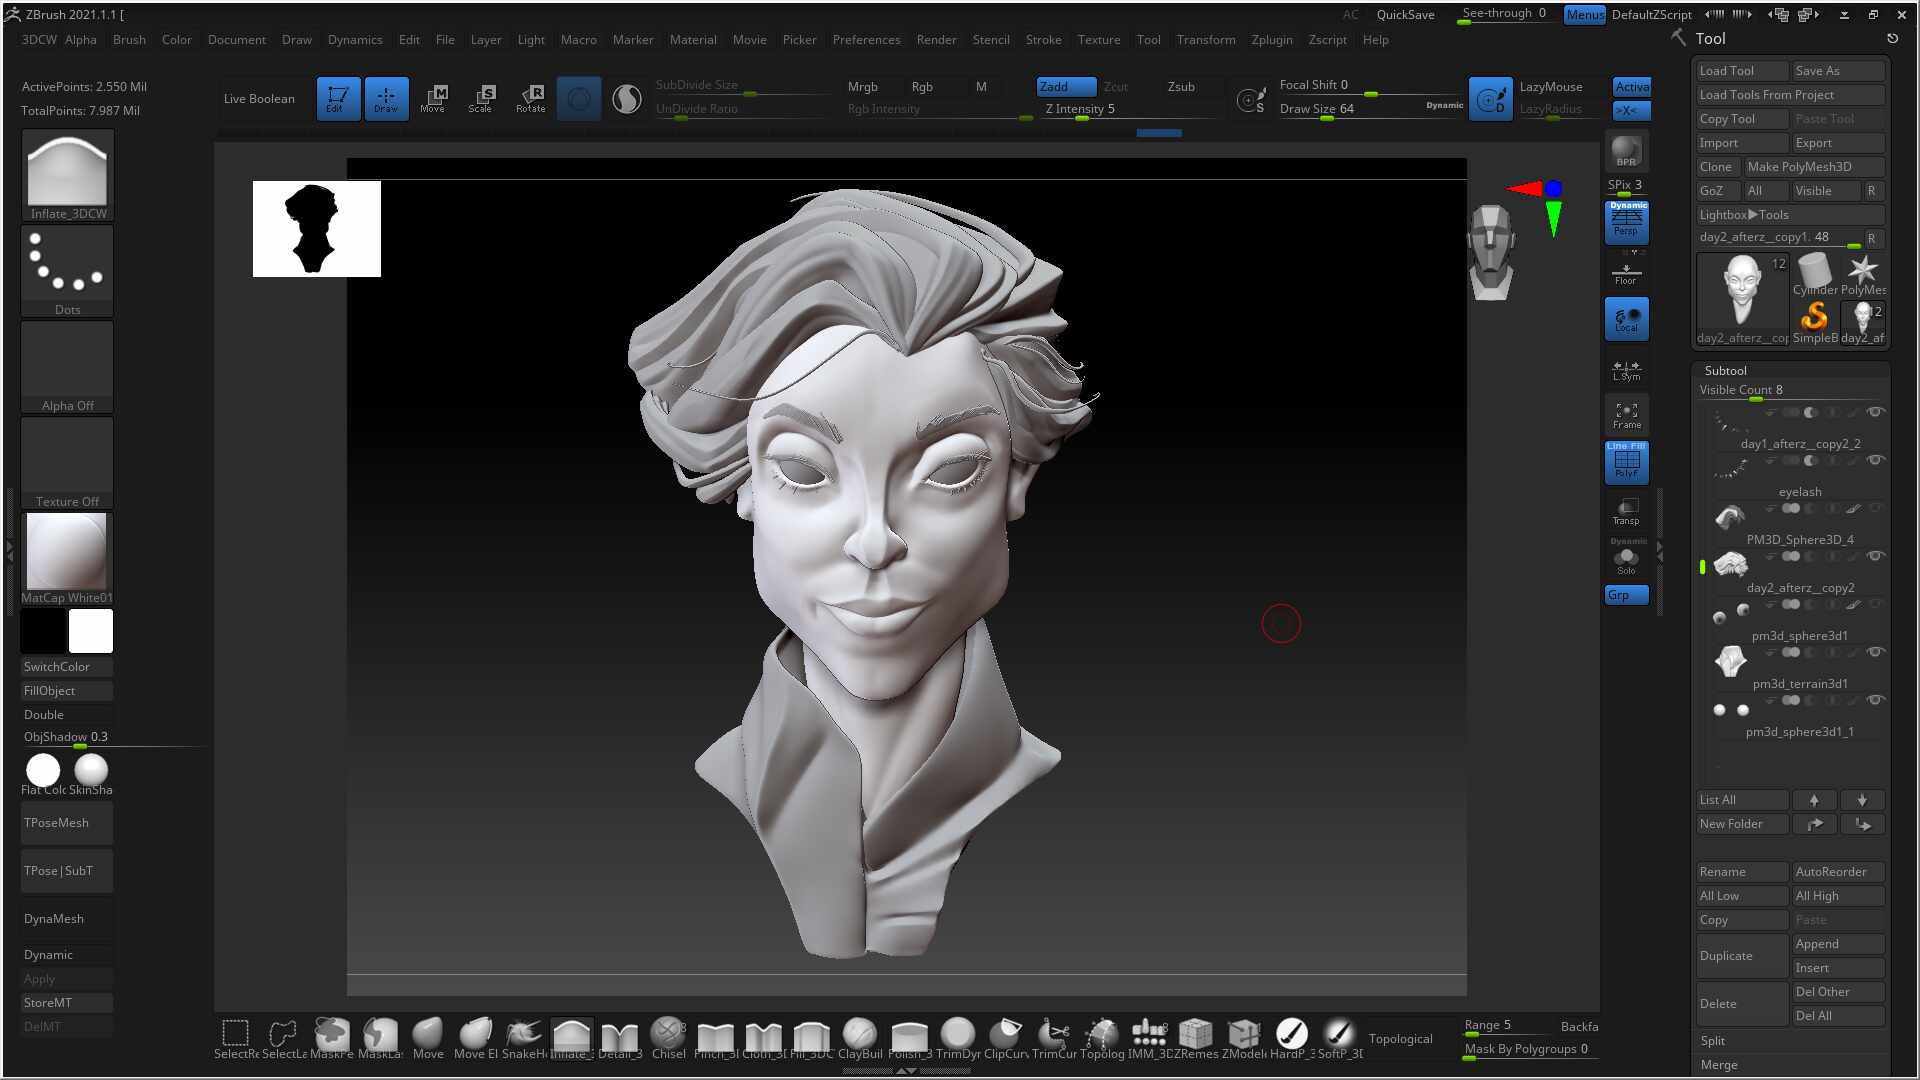Click the BPR render icon
1920x1080 pixels.
click(x=1626, y=151)
